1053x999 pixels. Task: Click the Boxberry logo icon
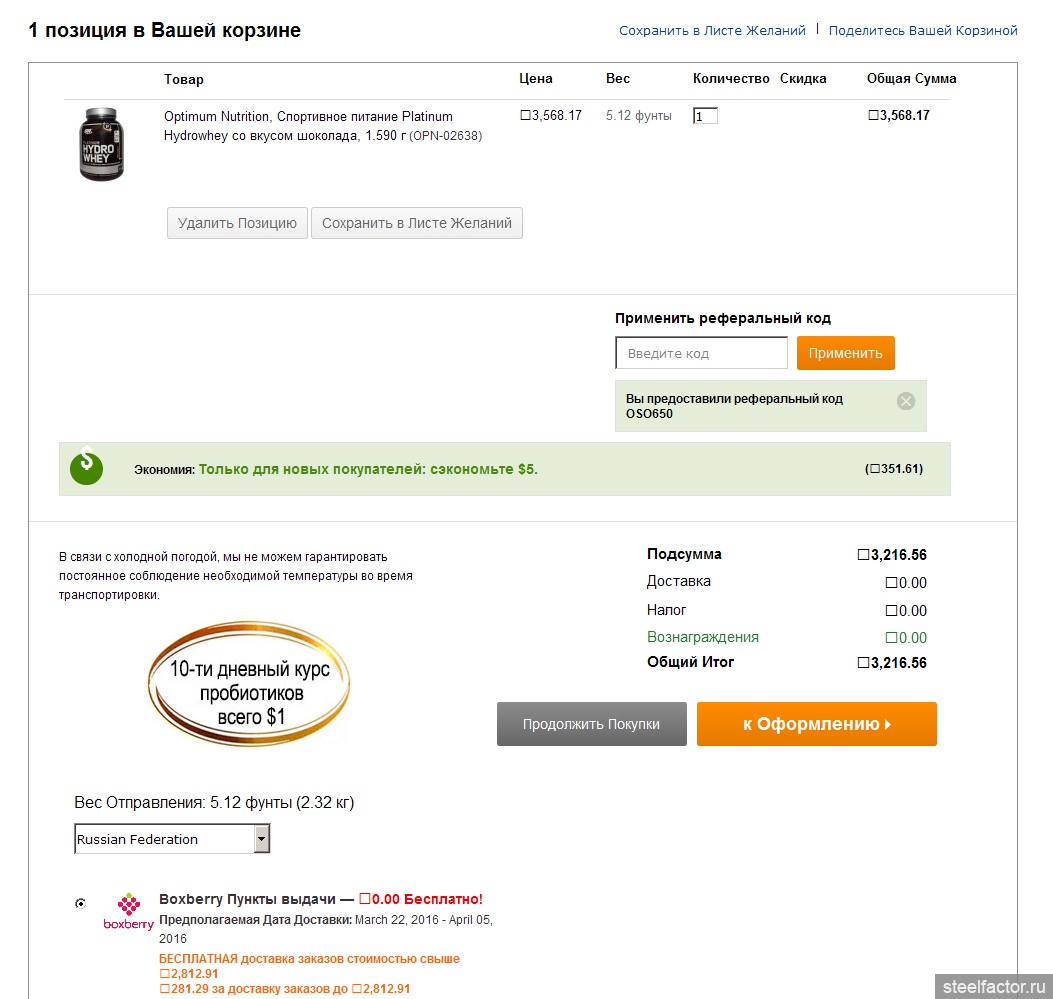pyautogui.click(x=128, y=911)
